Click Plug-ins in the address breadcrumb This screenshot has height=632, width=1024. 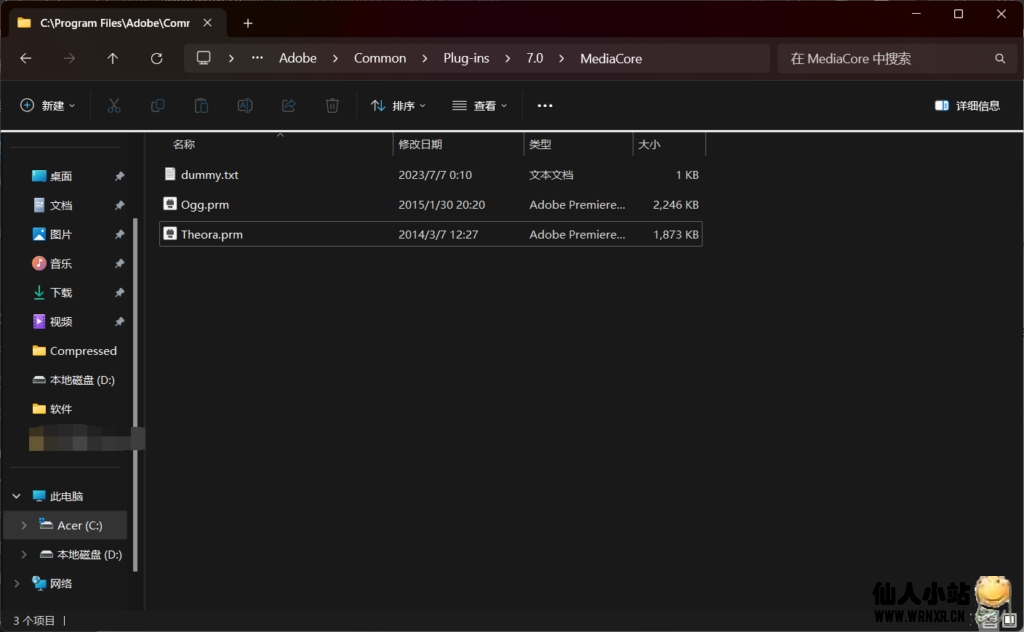click(x=466, y=58)
